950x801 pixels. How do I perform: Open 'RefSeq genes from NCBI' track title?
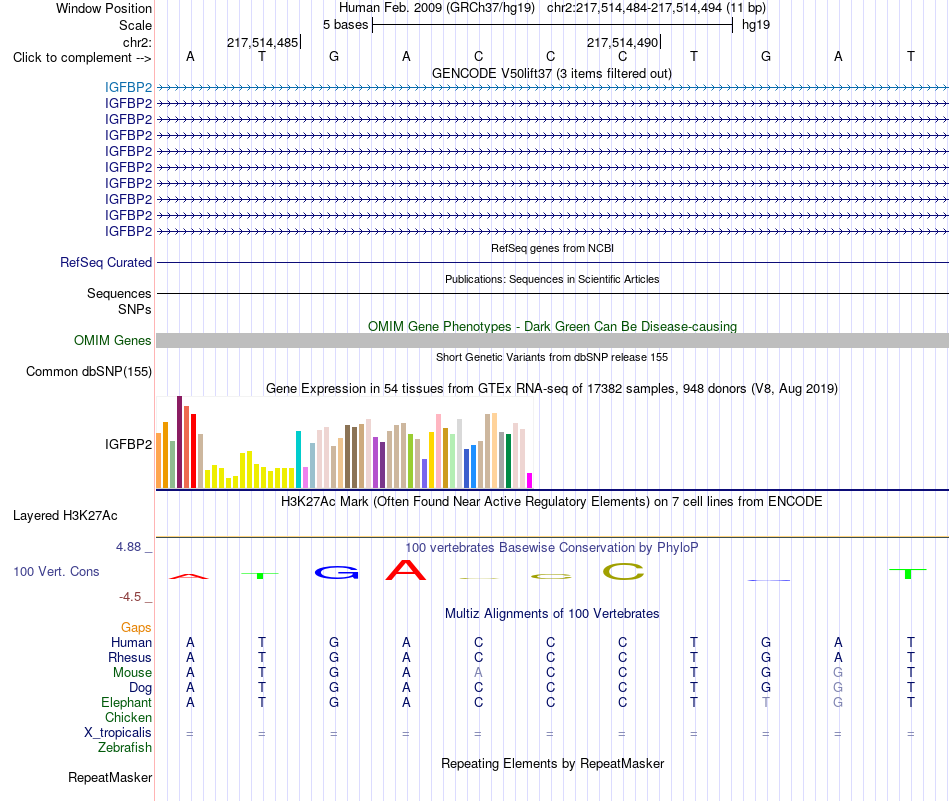pos(552,248)
